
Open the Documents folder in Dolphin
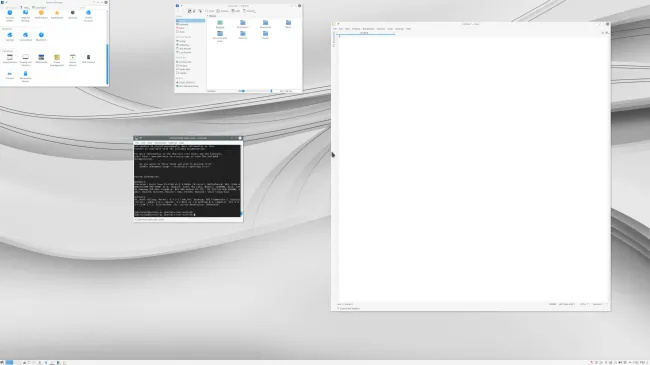[243, 24]
